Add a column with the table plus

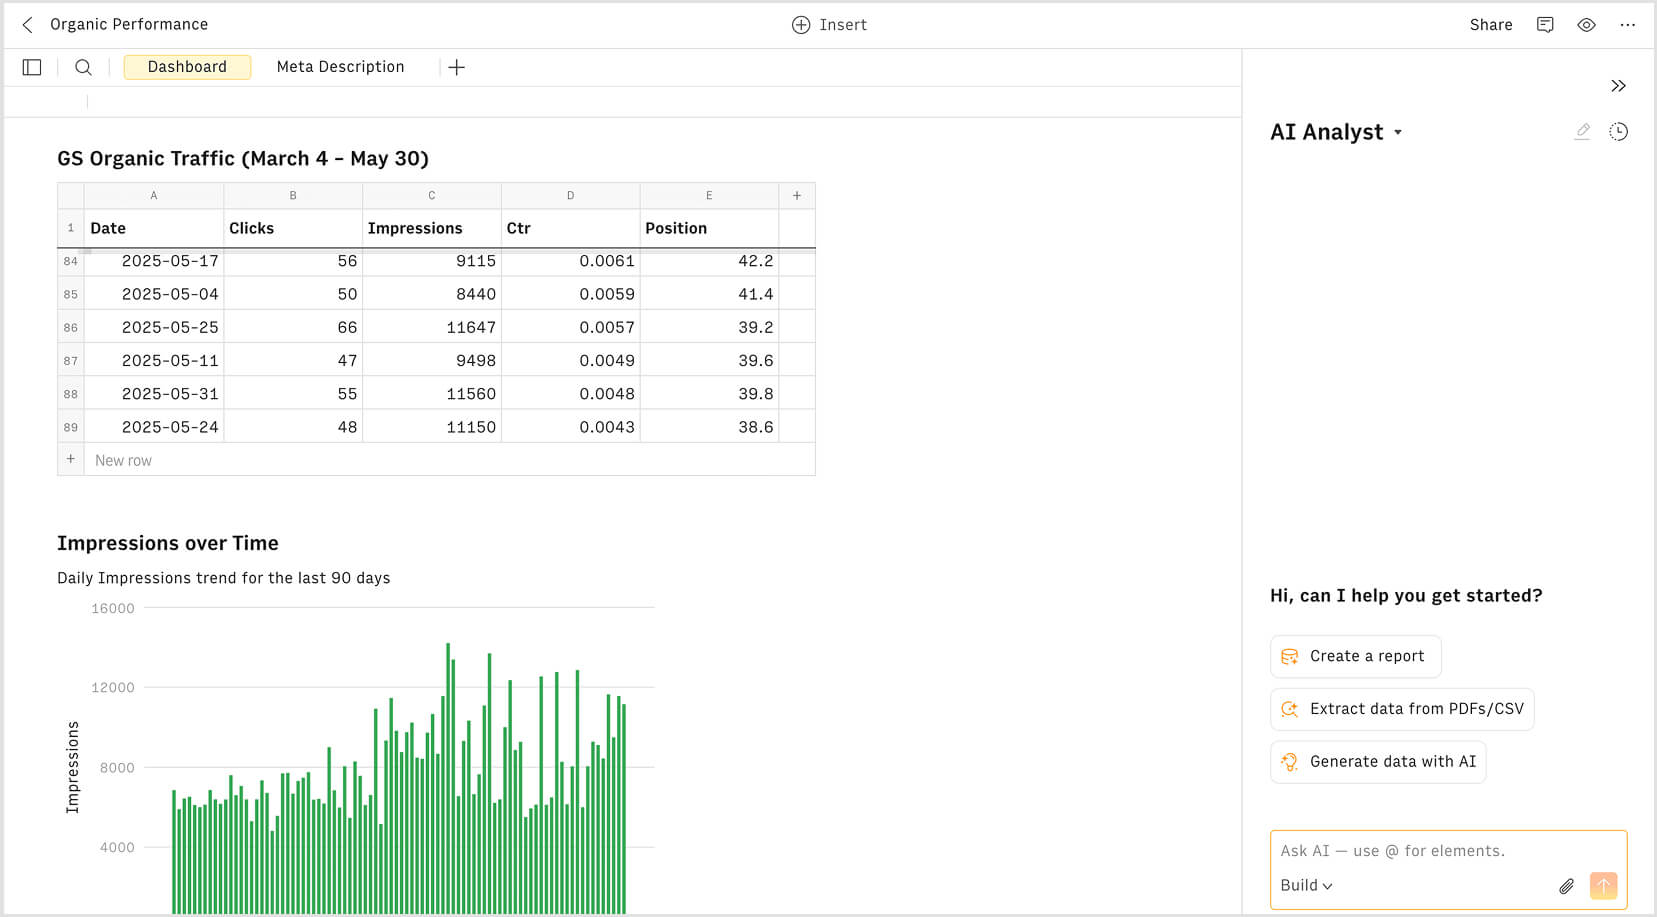tap(796, 196)
